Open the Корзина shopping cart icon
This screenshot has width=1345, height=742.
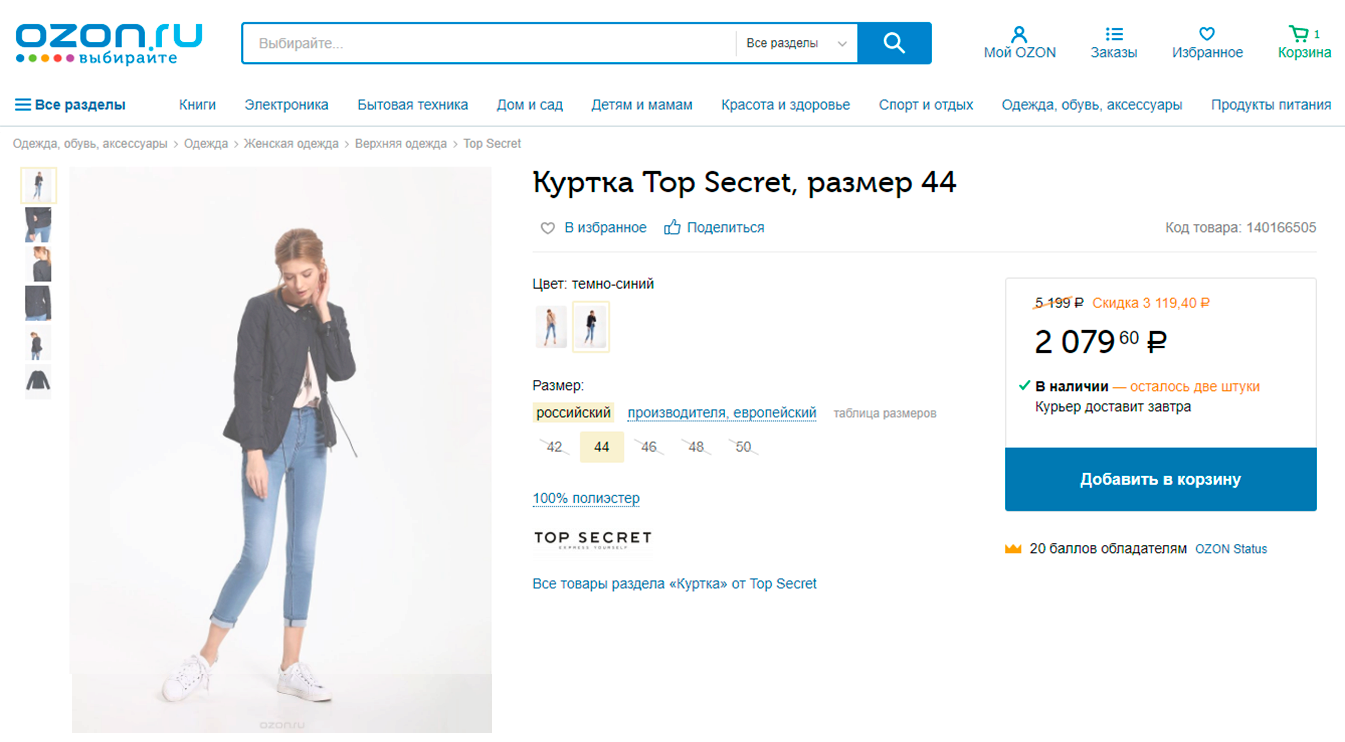[1299, 34]
